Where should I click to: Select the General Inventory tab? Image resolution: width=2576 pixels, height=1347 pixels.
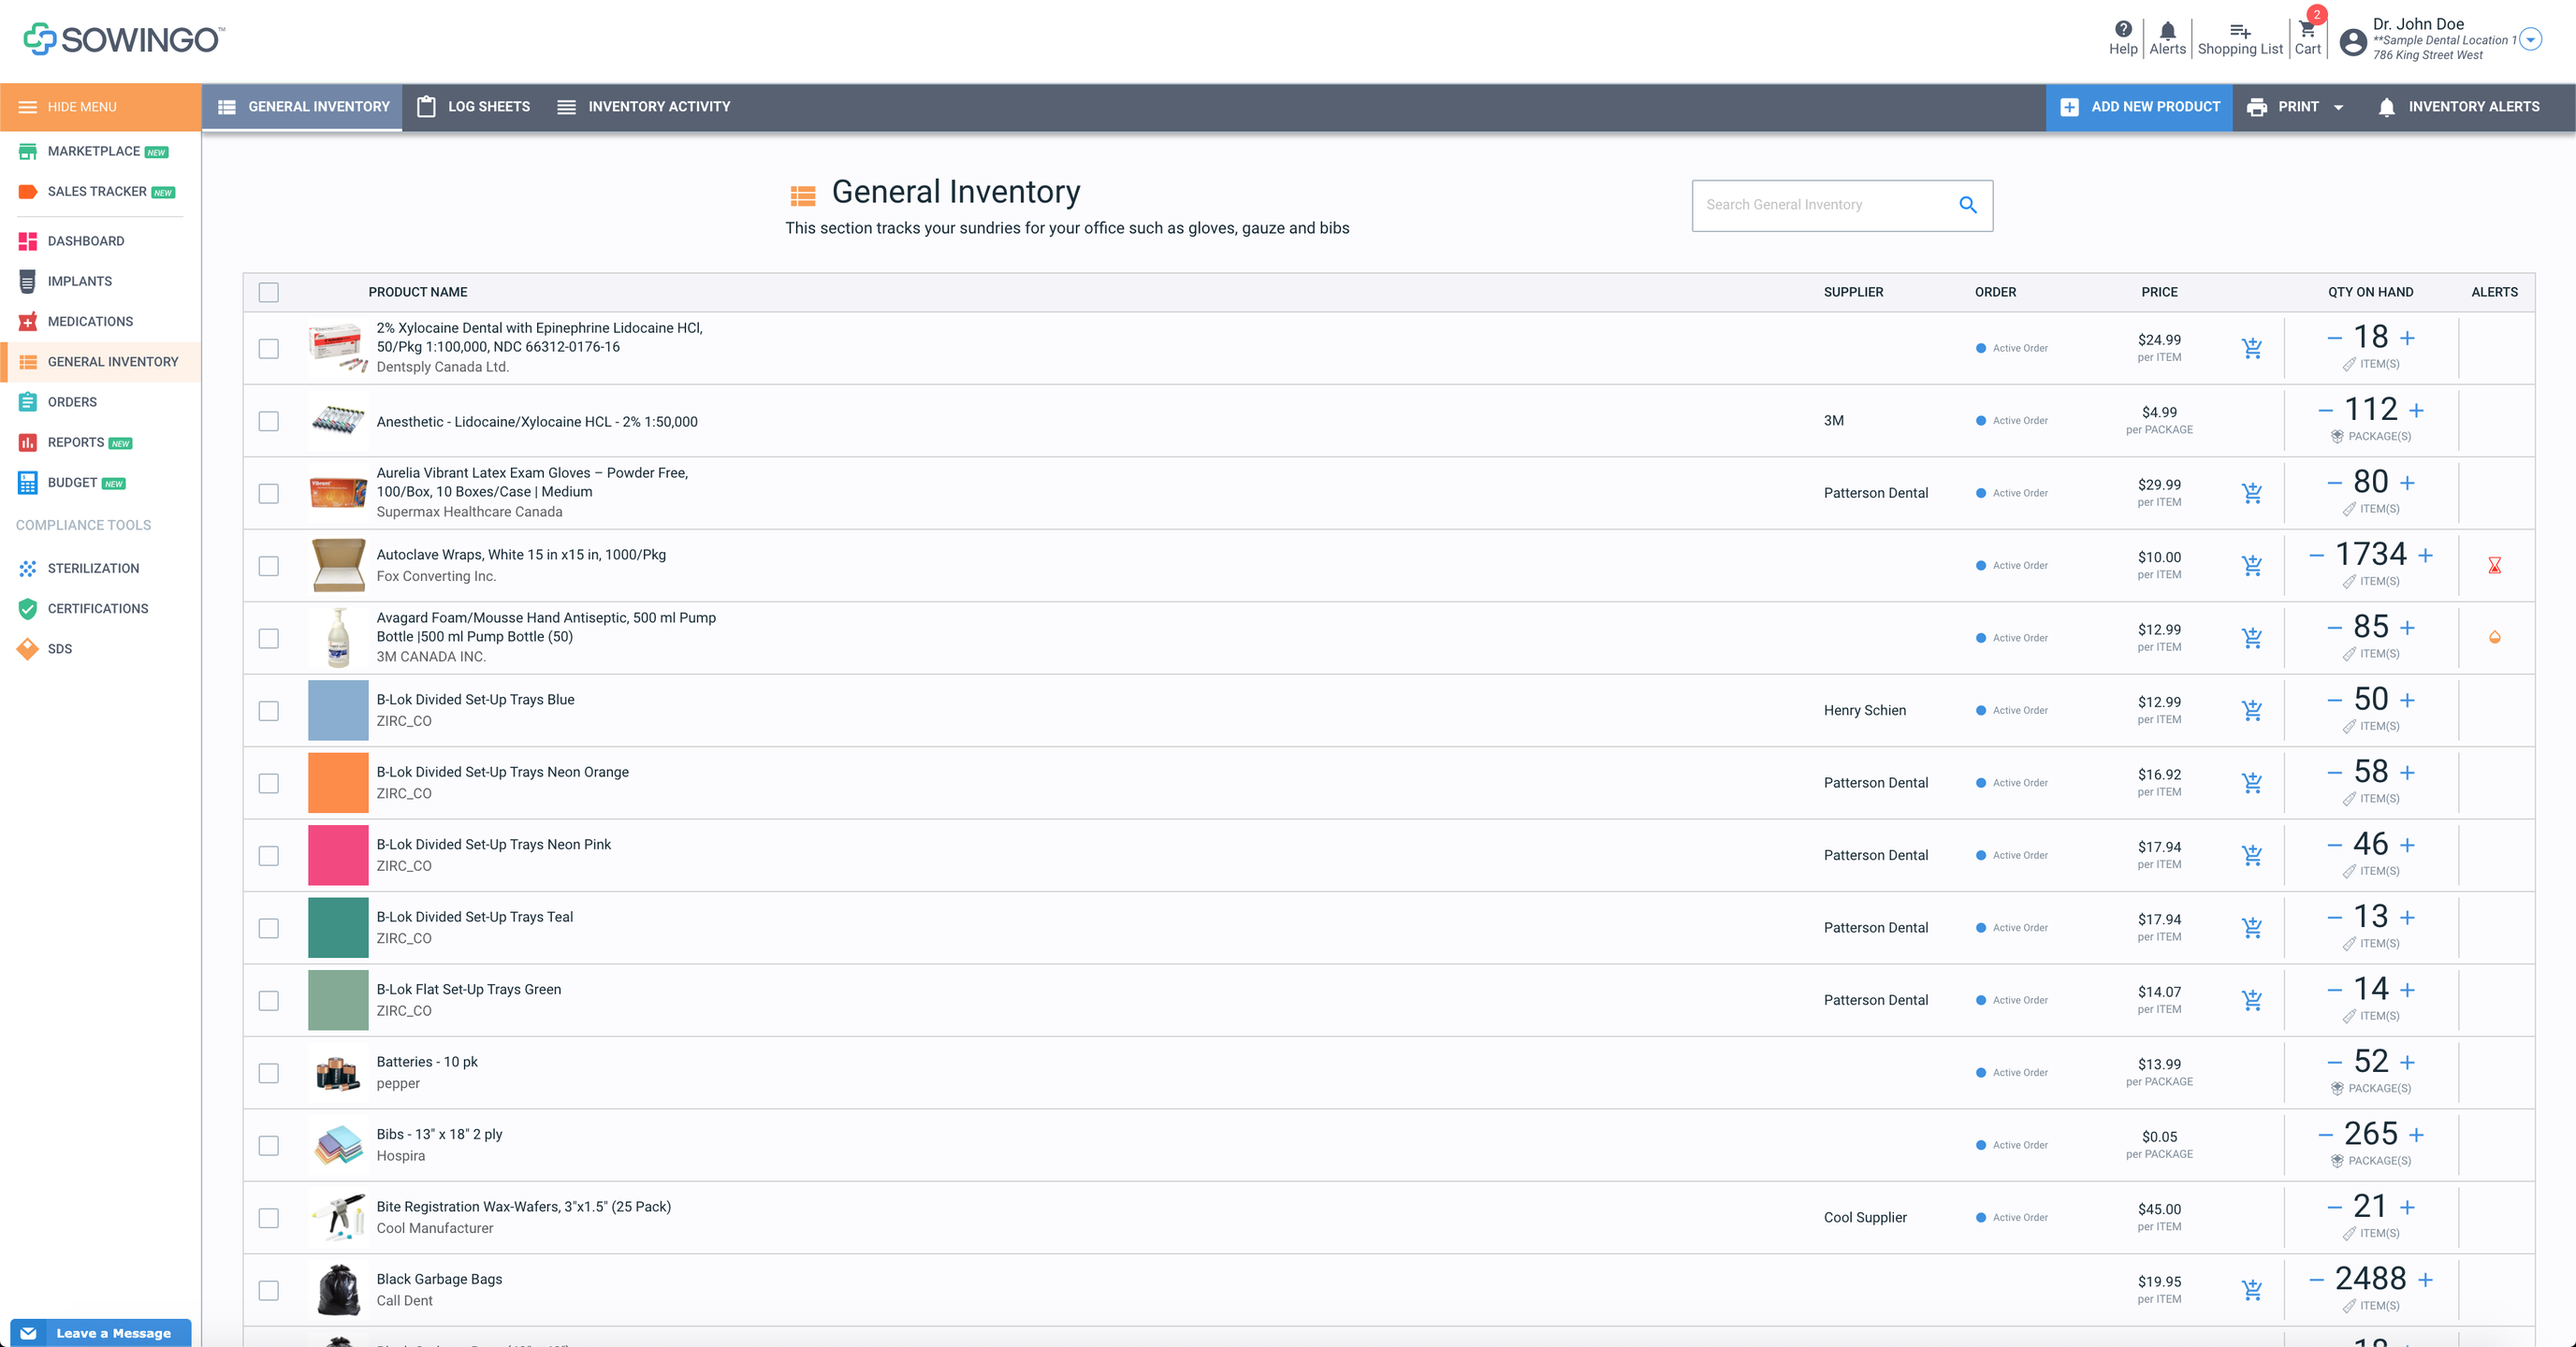tap(303, 107)
